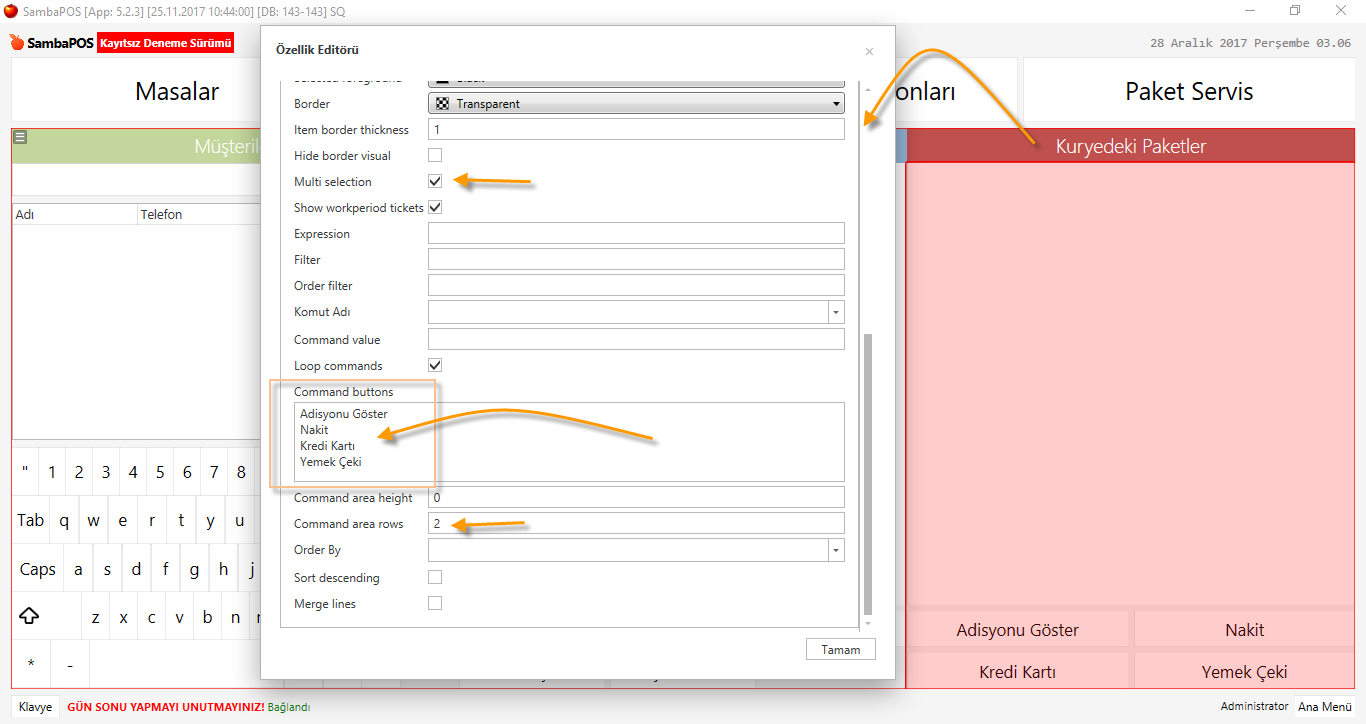Tick the Merge lines checkbox
Viewport: 1366px width, 724px height.
[435, 604]
